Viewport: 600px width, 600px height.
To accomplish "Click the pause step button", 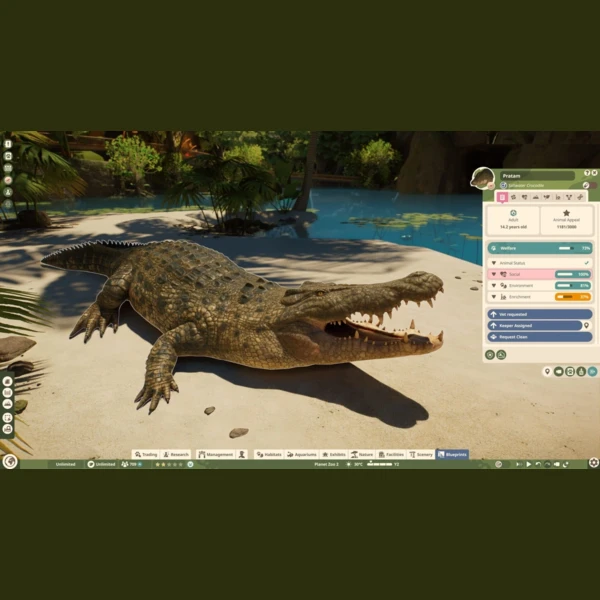I will (519, 464).
